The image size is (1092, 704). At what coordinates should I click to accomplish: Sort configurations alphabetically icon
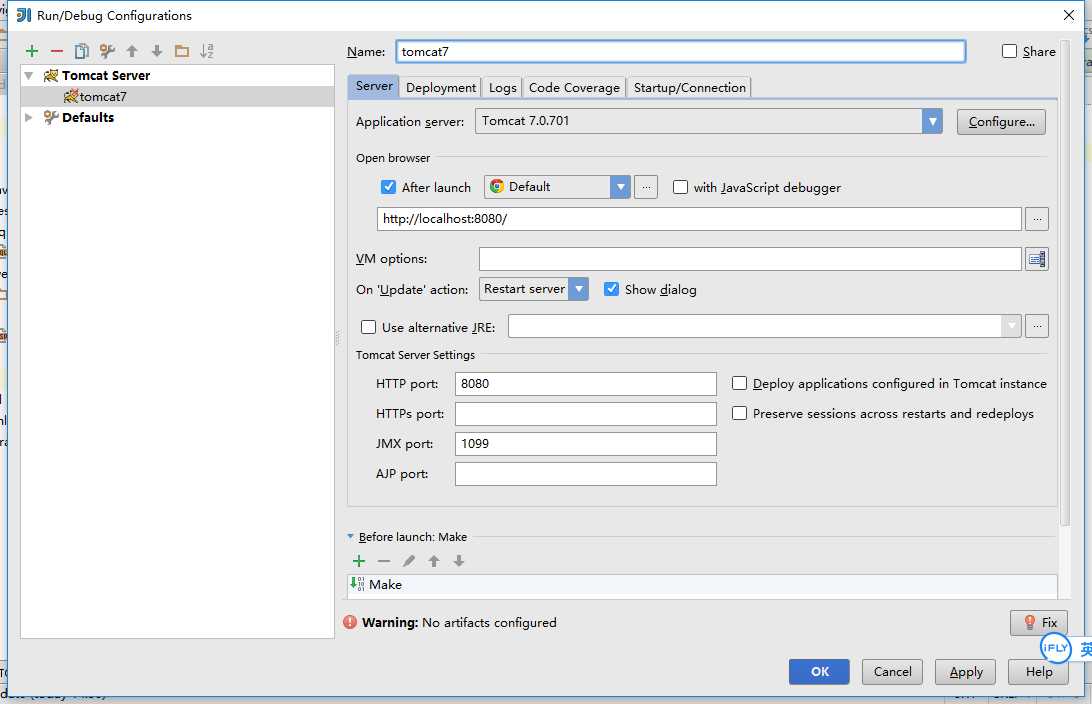click(207, 51)
